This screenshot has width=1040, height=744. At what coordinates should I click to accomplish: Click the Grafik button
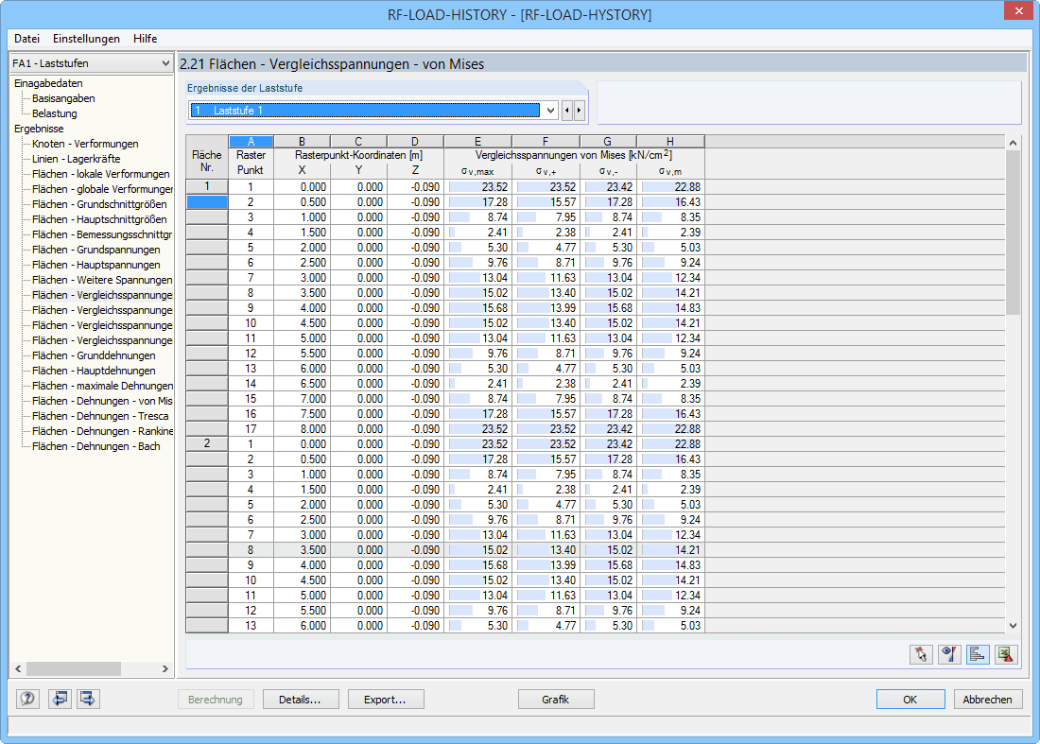tap(556, 699)
